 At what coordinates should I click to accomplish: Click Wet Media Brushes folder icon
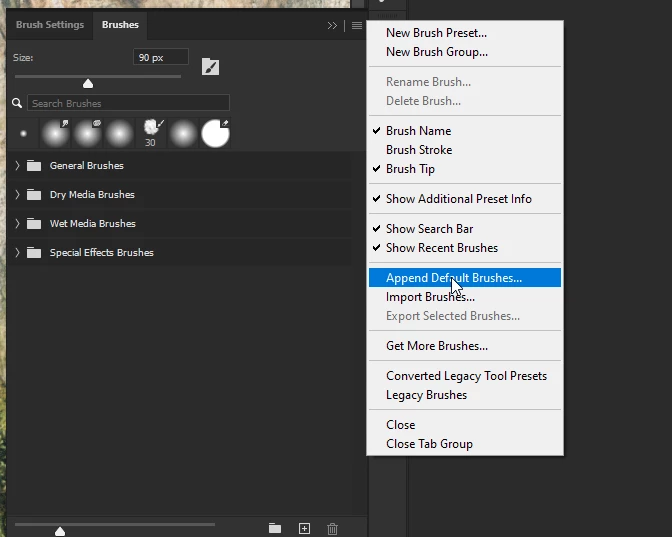coord(34,224)
